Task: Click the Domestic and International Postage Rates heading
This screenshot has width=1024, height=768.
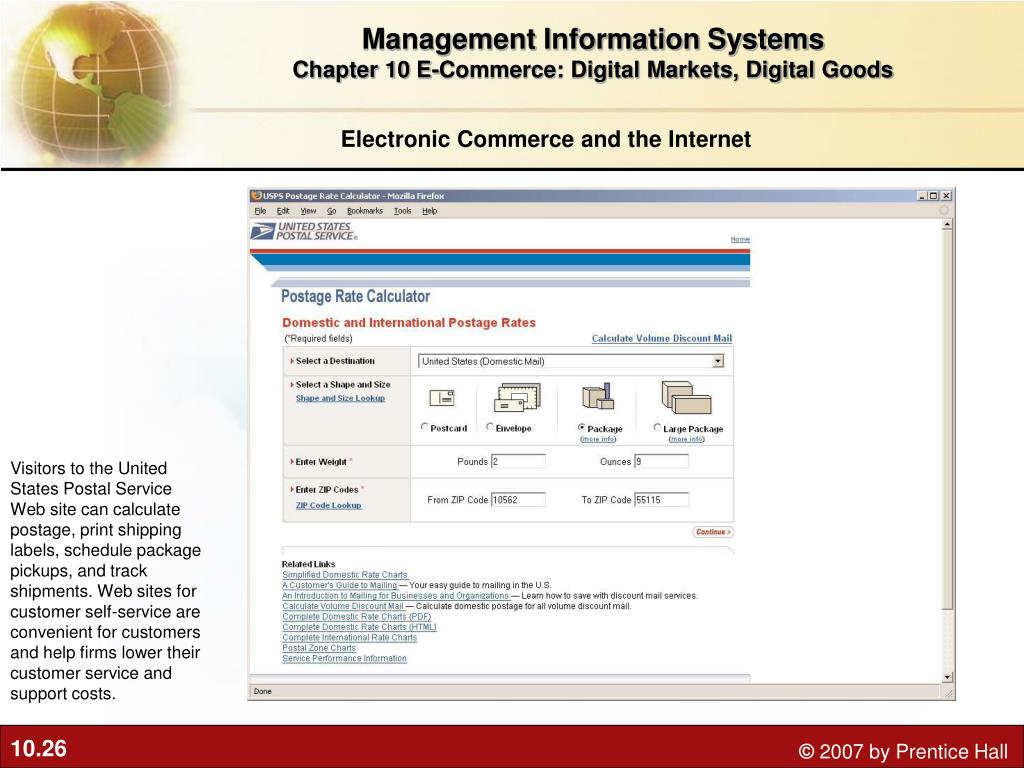Action: coord(409,323)
